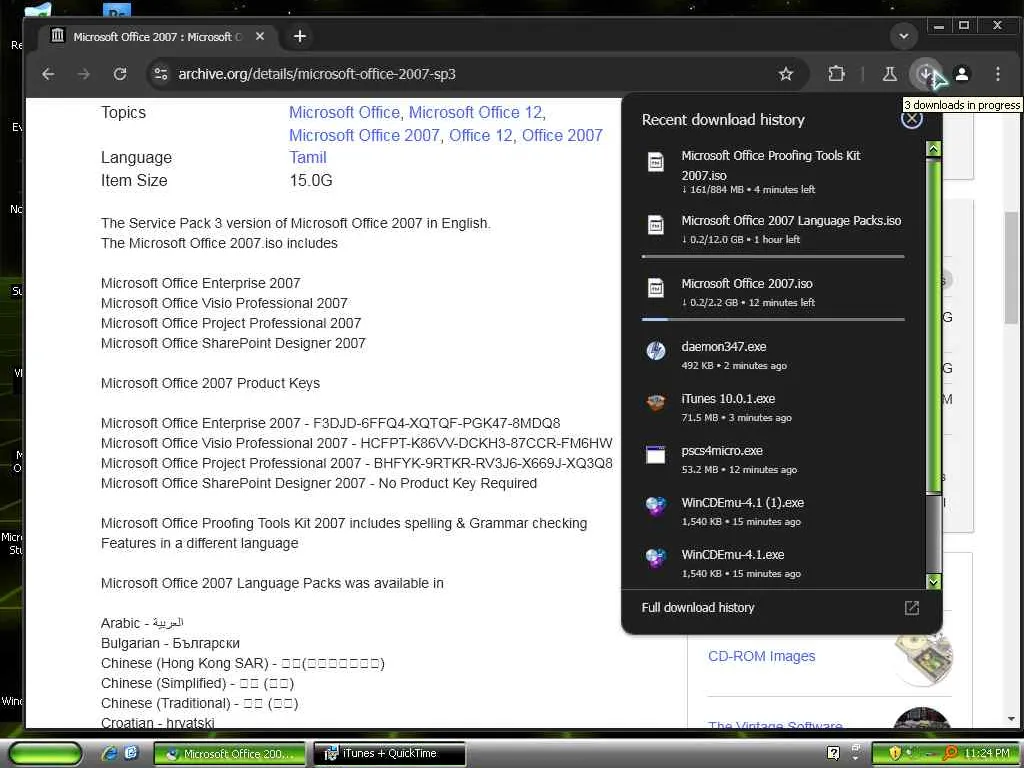The height and width of the screenshot is (768, 1024).
Task: Open the Microsoft Office topic link
Action: click(x=344, y=112)
